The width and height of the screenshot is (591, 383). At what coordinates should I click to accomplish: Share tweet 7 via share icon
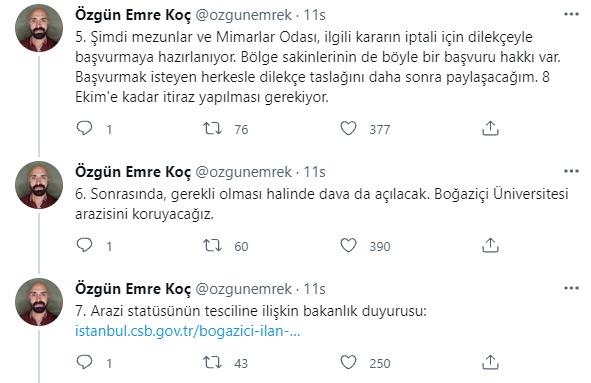tap(490, 362)
